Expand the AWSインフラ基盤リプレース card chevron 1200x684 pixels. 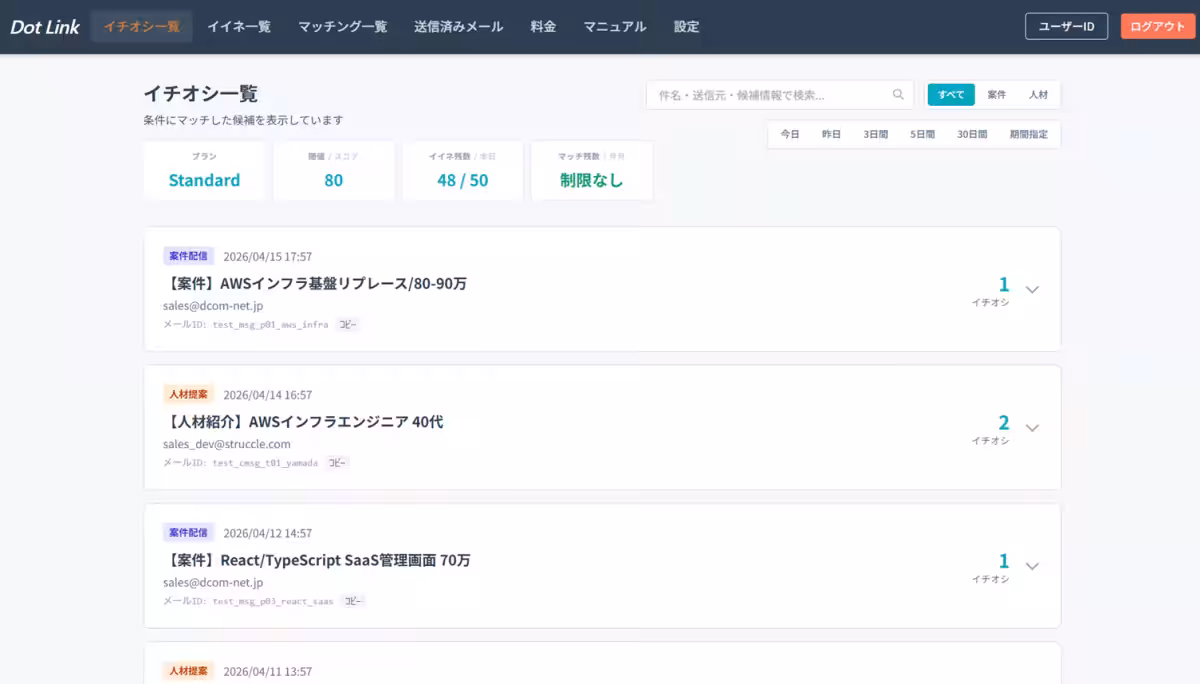click(x=1033, y=290)
